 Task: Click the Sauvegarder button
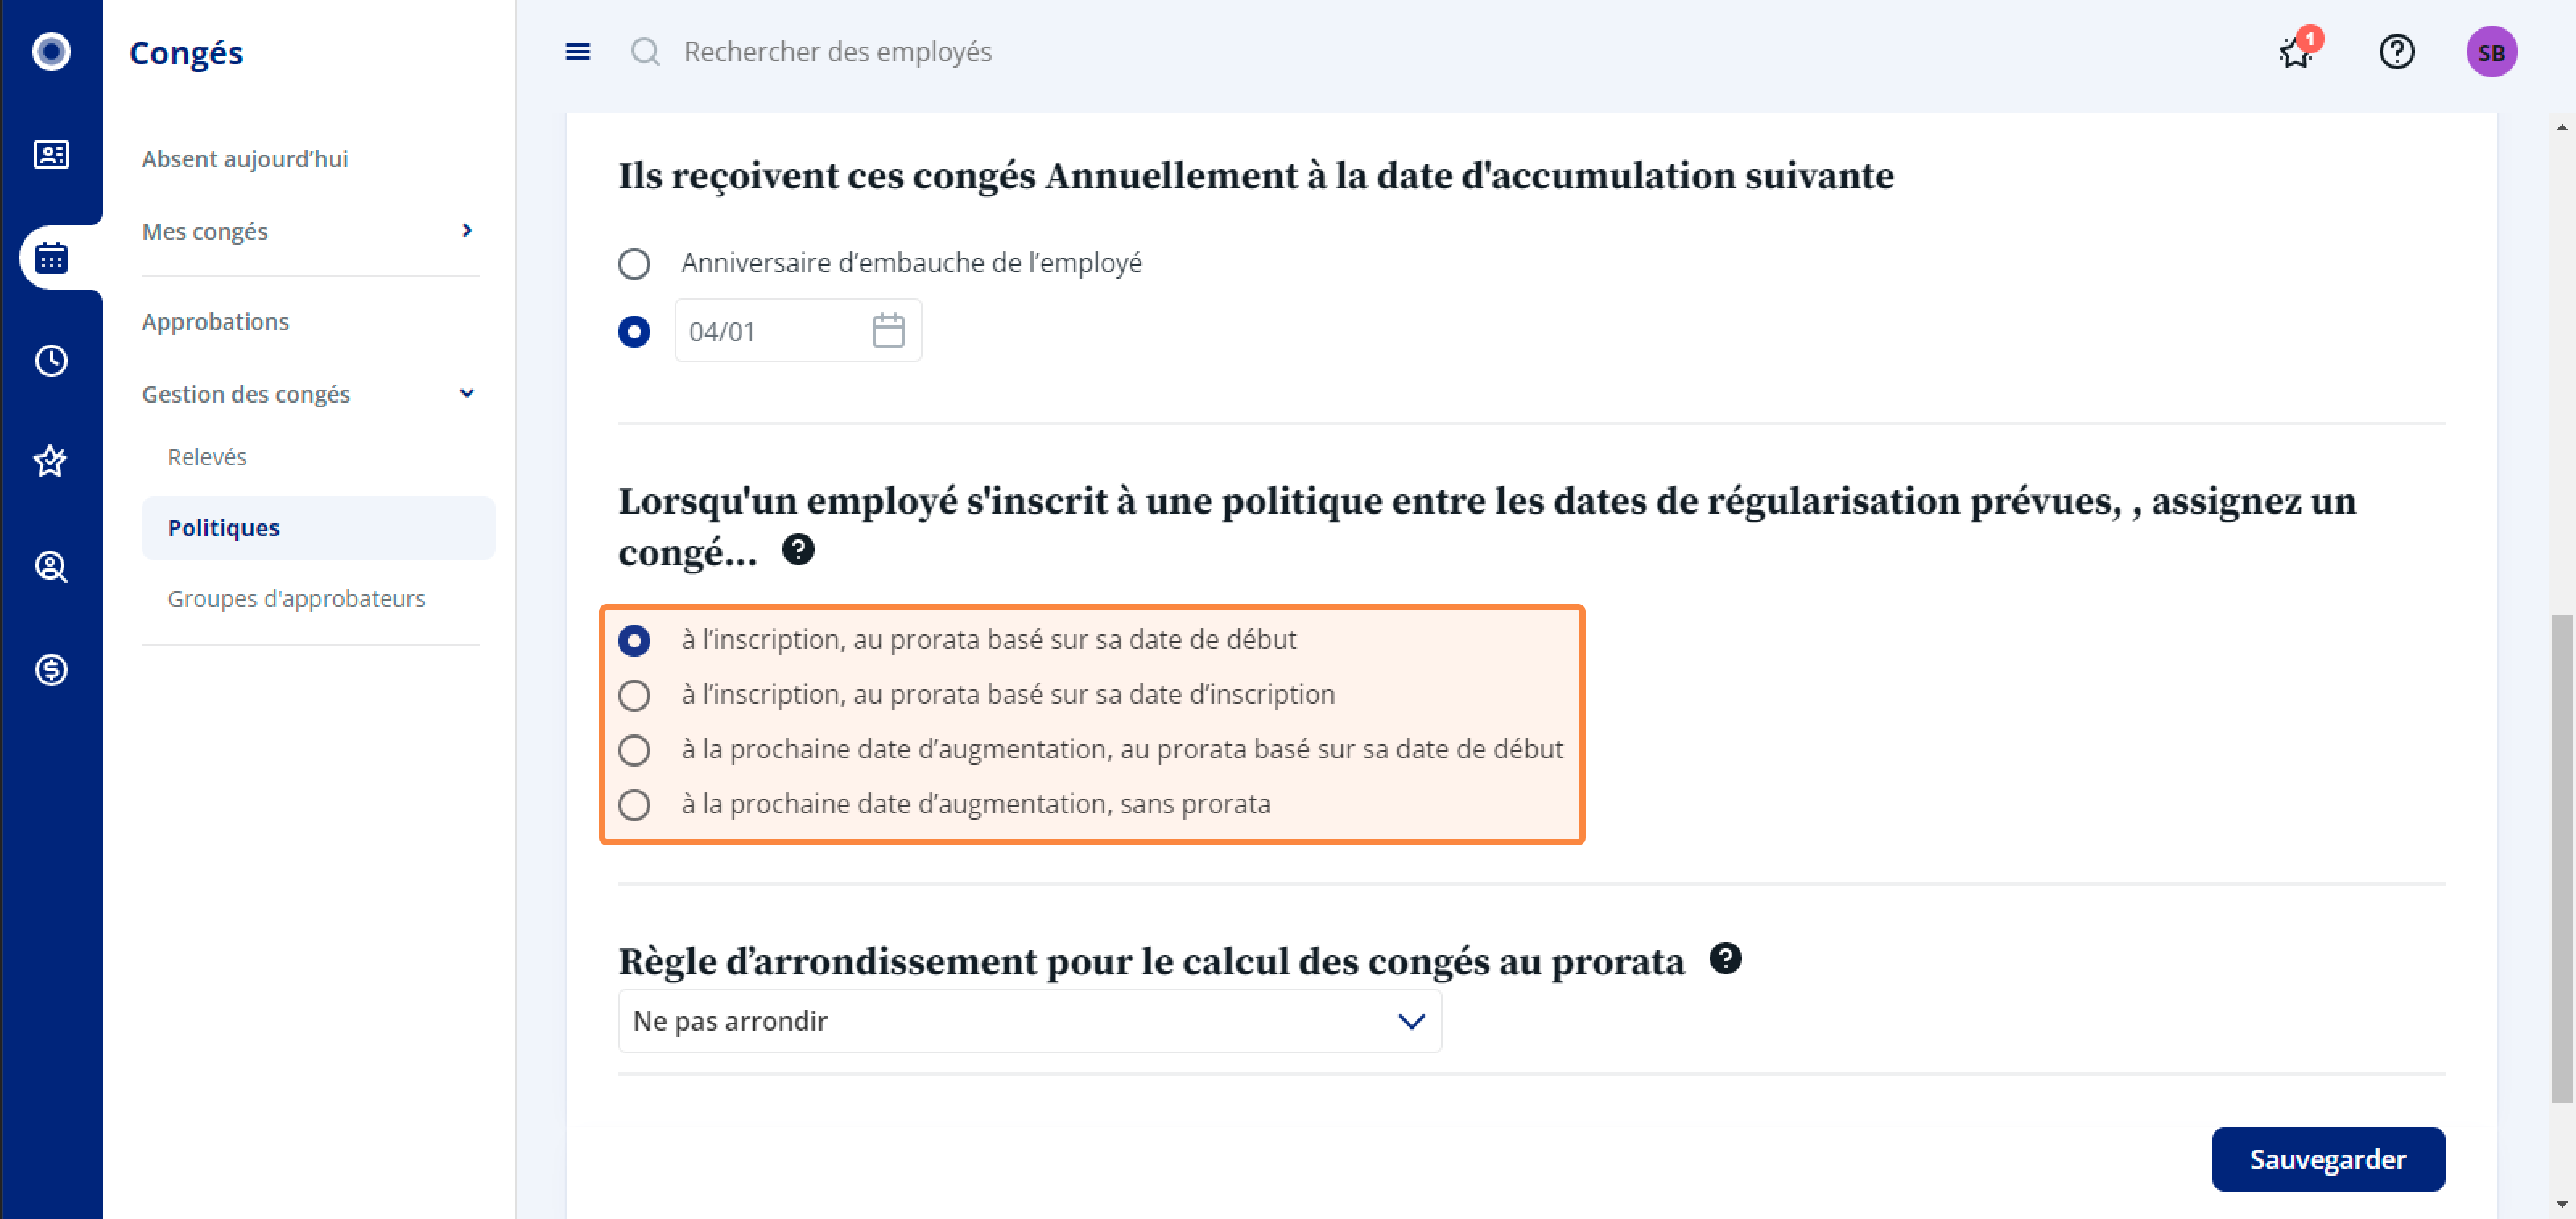2327,1159
